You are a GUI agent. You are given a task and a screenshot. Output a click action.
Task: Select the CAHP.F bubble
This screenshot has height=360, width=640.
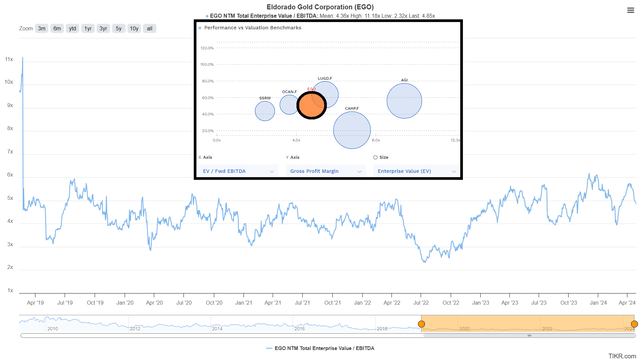352,130
